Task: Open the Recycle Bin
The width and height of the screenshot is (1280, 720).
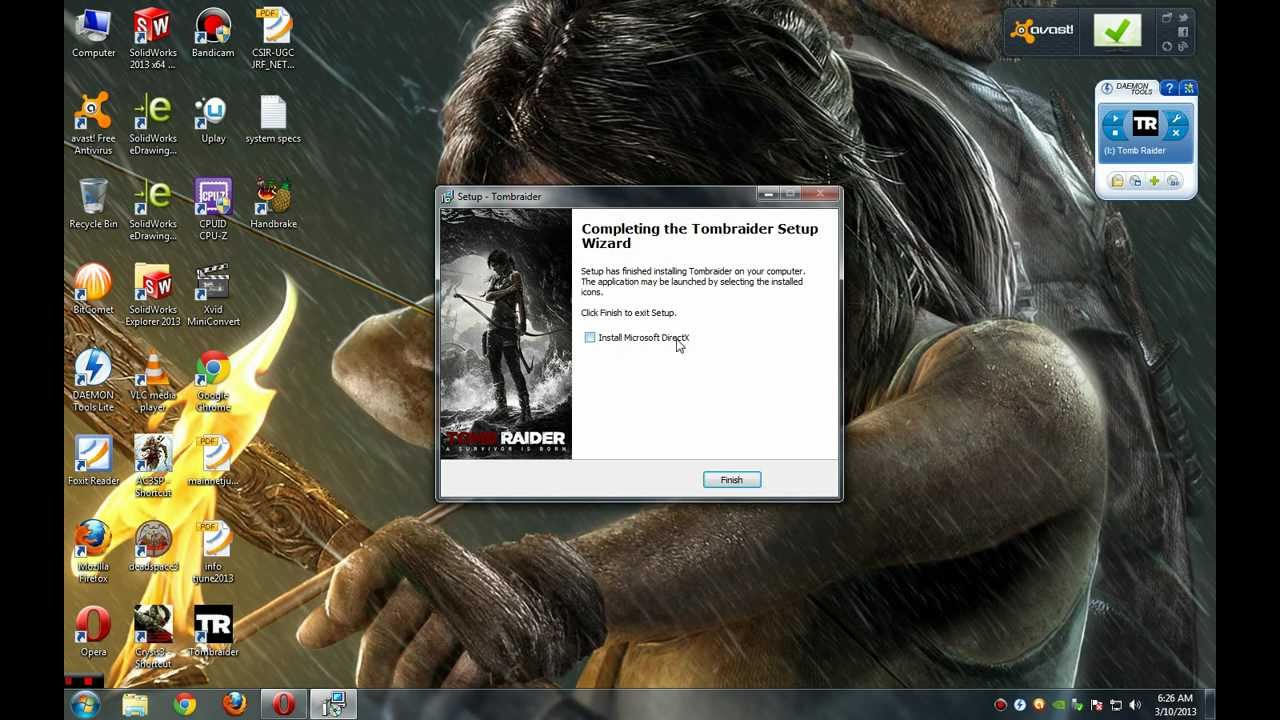Action: pos(93,204)
